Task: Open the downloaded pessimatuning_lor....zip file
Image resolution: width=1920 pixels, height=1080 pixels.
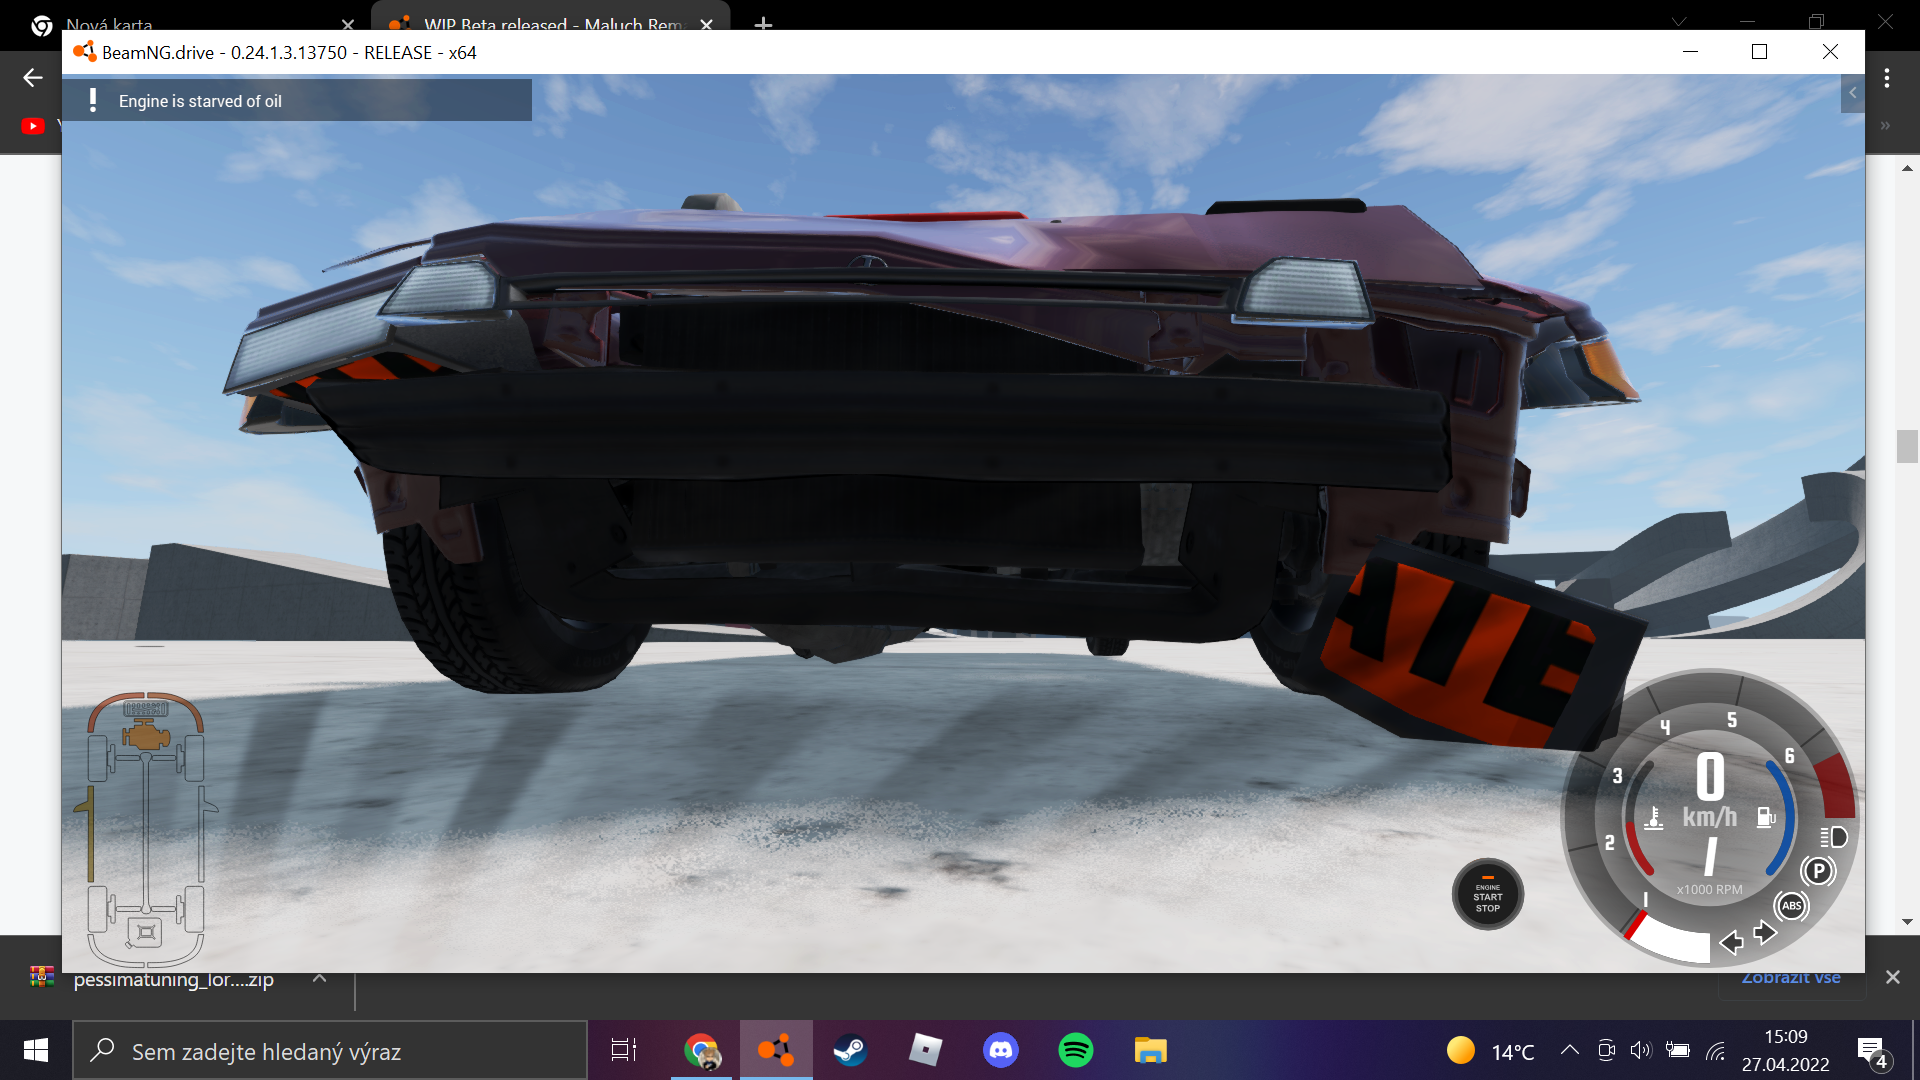Action: (x=172, y=979)
